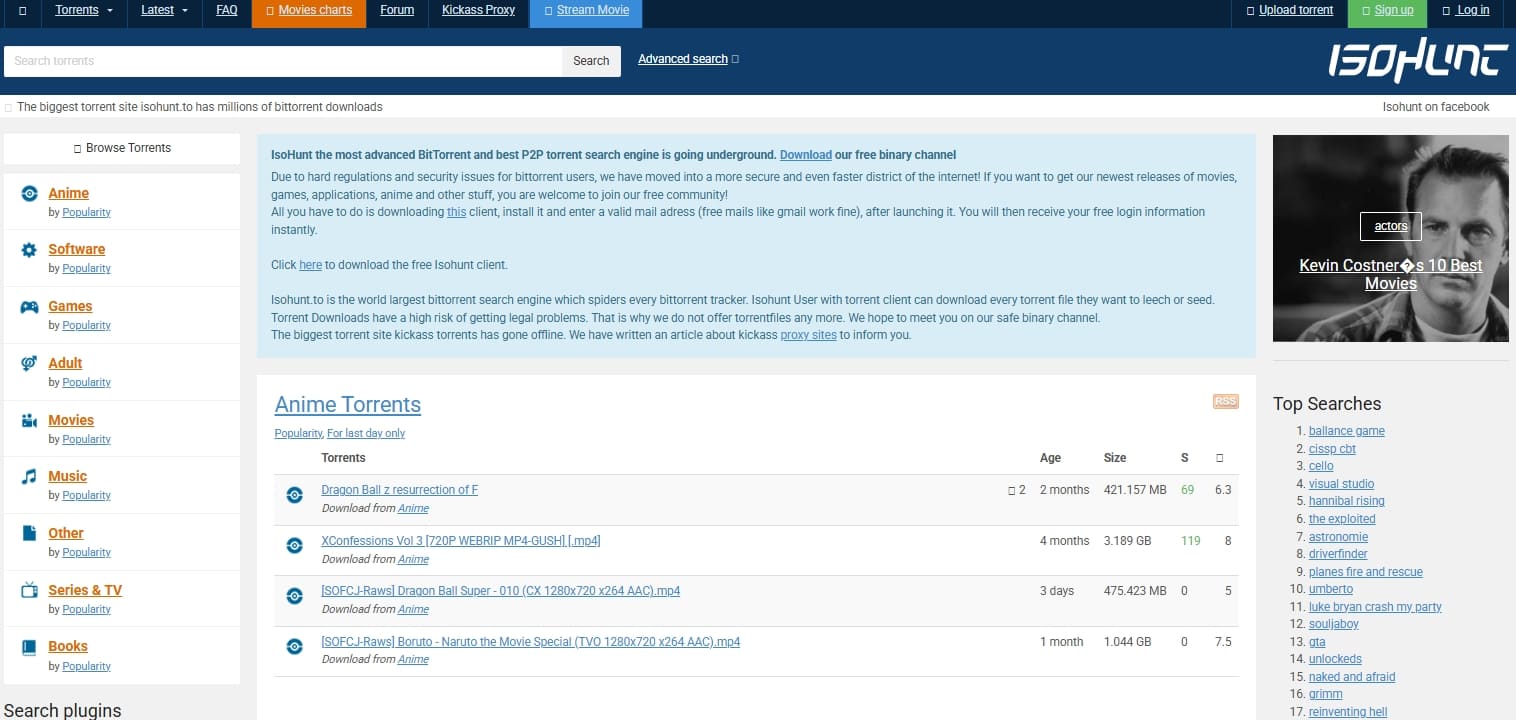Click the Other category file icon
This screenshot has width=1516, height=720.
click(30, 534)
